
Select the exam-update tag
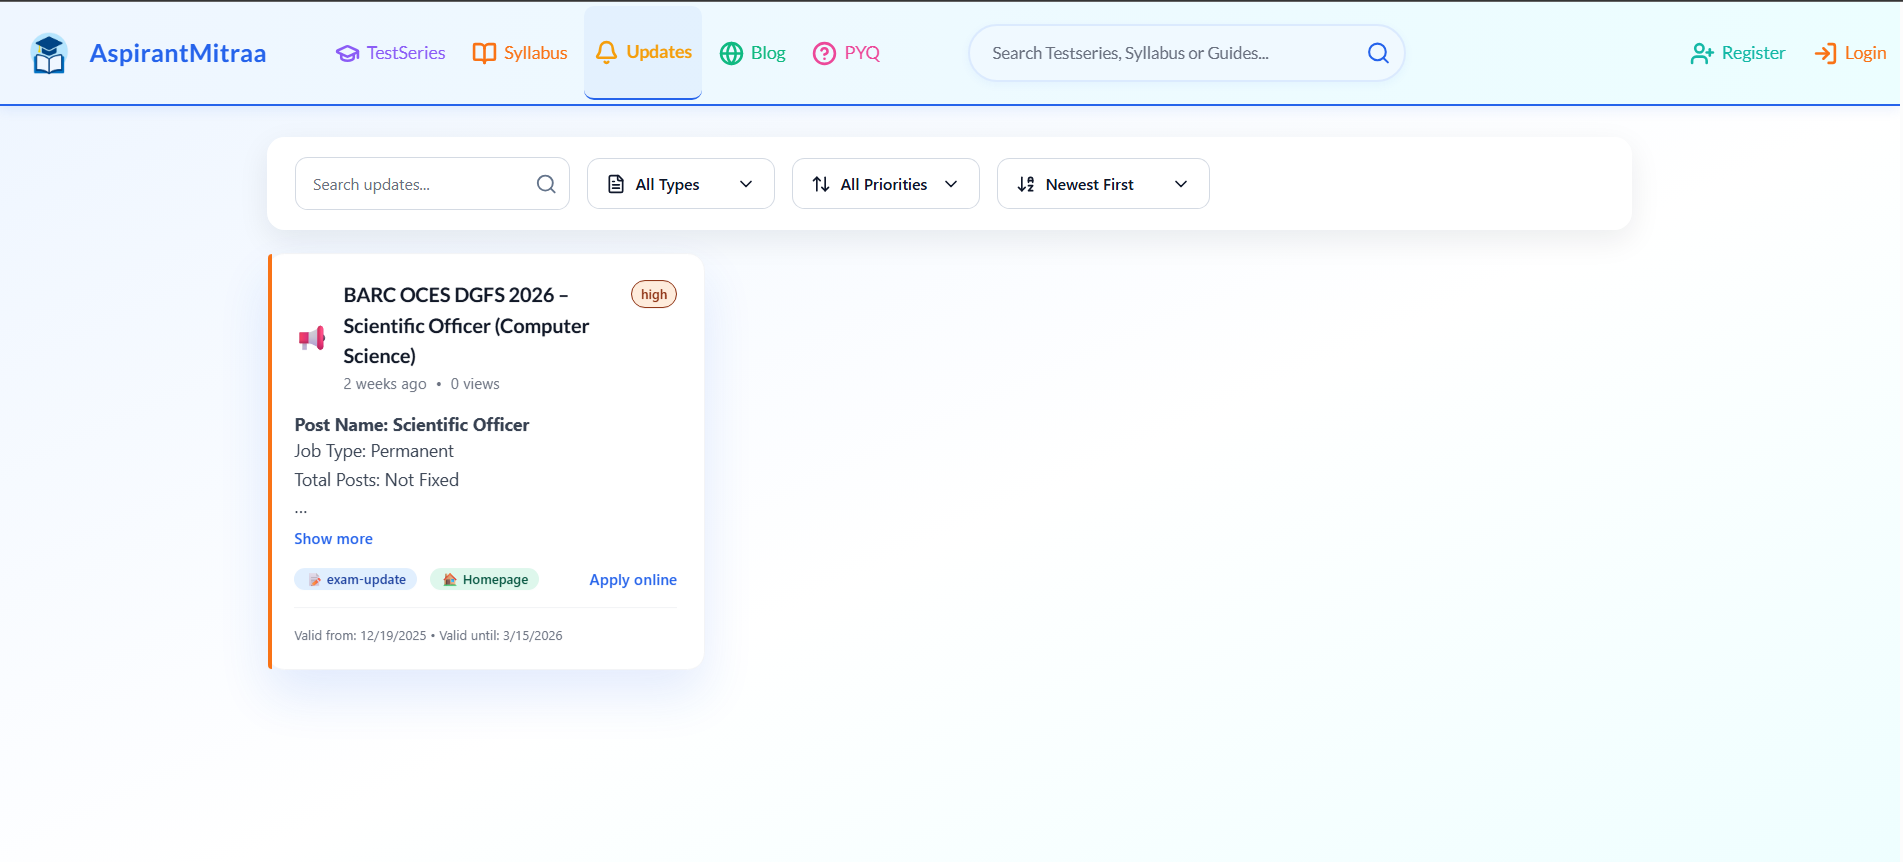(356, 579)
